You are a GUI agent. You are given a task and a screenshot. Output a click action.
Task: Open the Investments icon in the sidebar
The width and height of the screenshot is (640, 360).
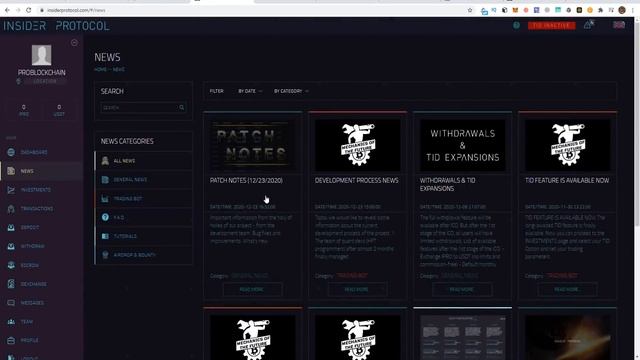pyautogui.click(x=11, y=190)
